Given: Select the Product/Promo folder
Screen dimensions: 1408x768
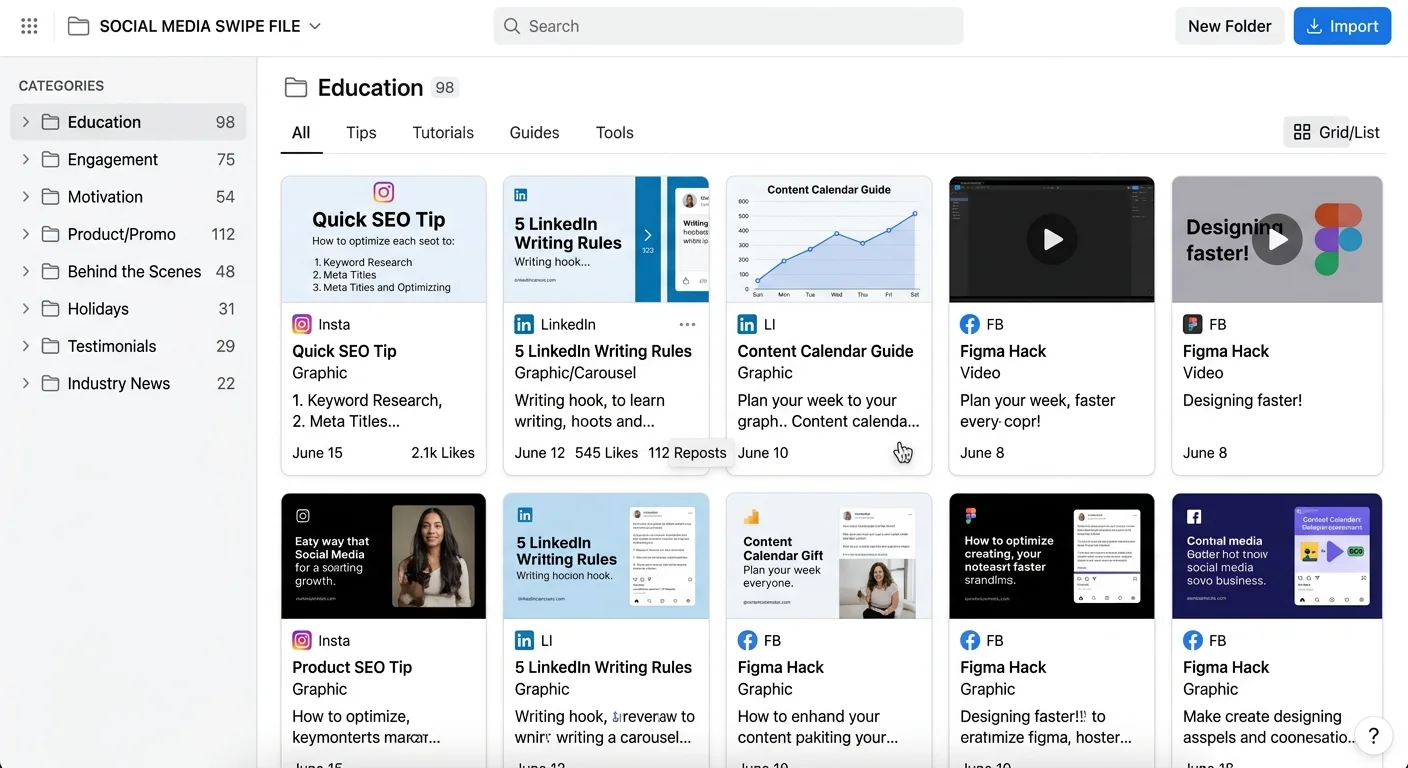Looking at the screenshot, I should point(128,234).
